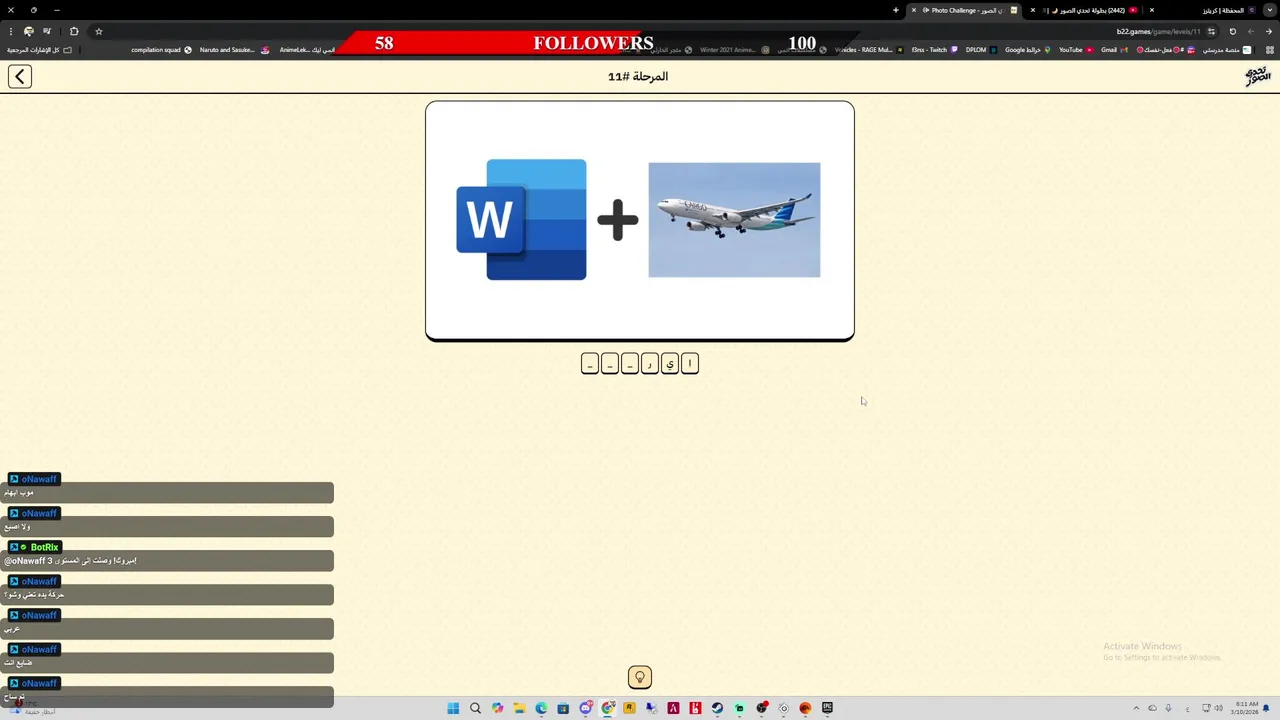The image size is (1280, 720).
Task: Click browser forward navigation arrow
Action: click(1250, 31)
